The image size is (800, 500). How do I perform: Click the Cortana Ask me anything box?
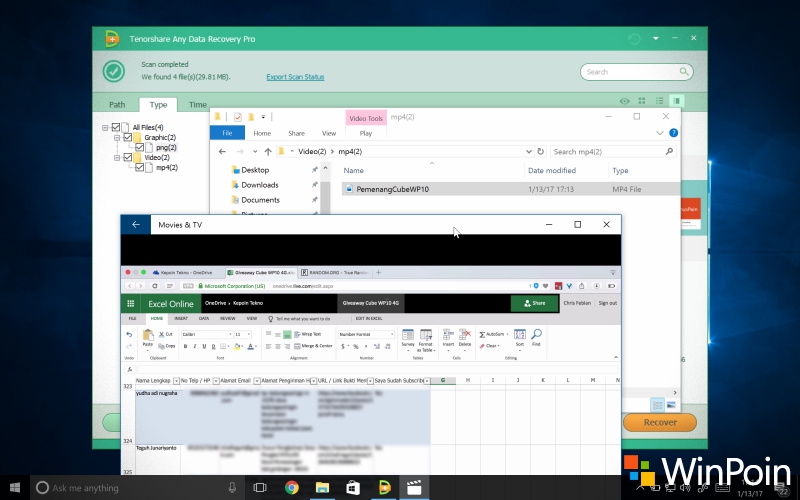pyautogui.click(x=137, y=488)
